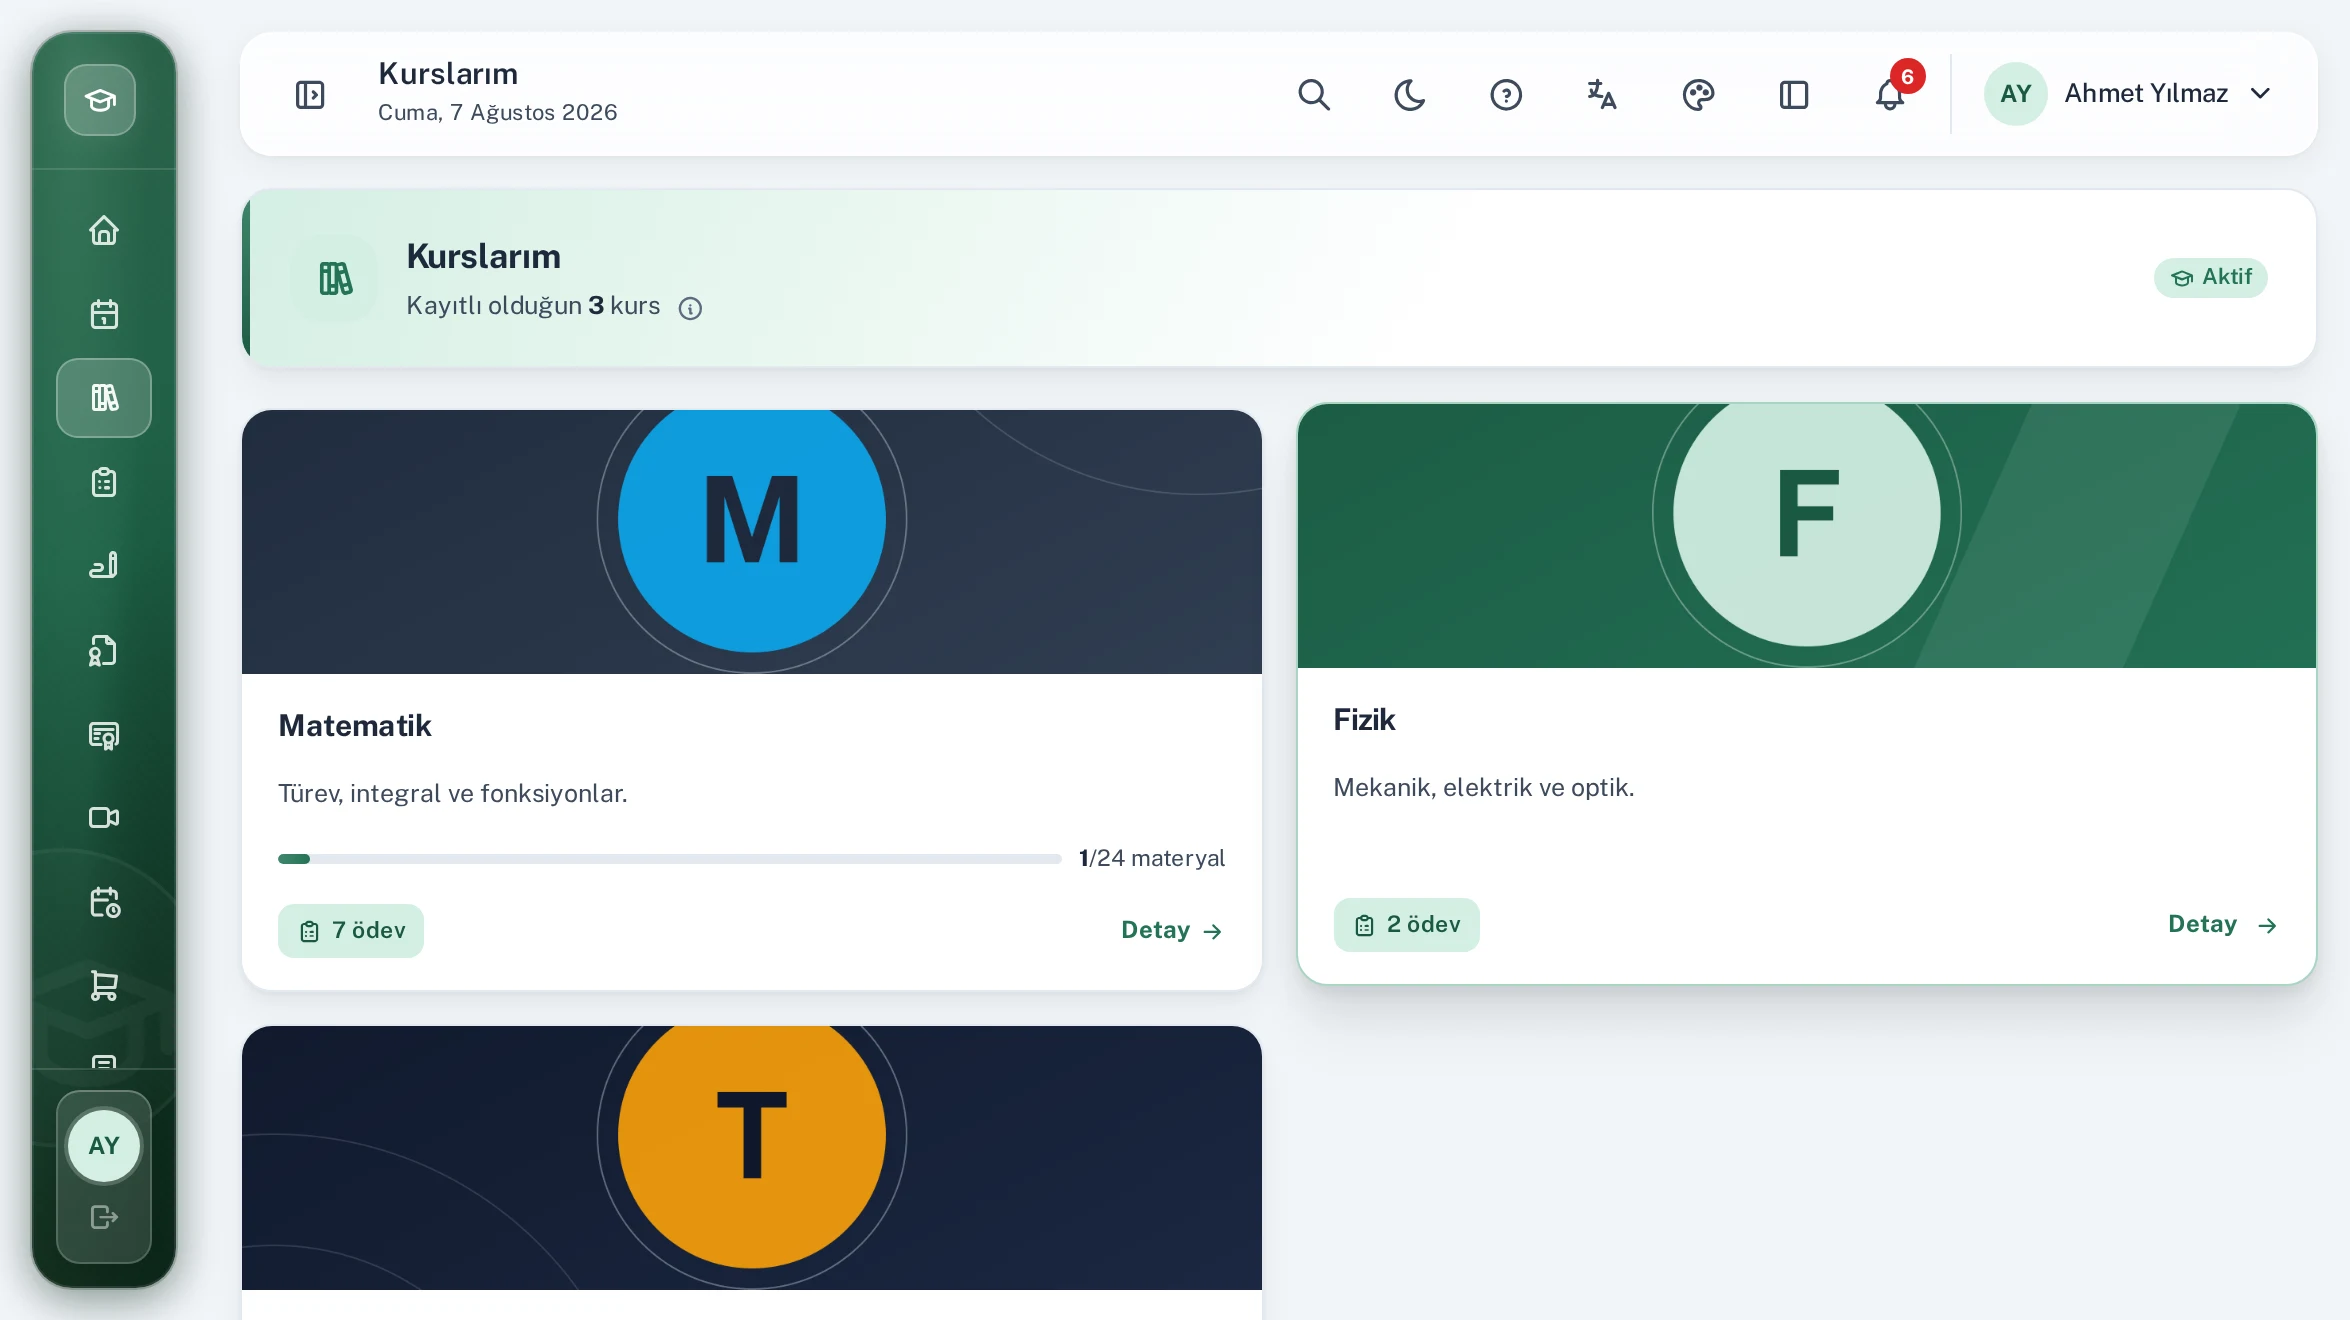Image resolution: width=2350 pixels, height=1320 pixels.
Task: Click the info icon beside 3 kurs
Action: click(690, 308)
